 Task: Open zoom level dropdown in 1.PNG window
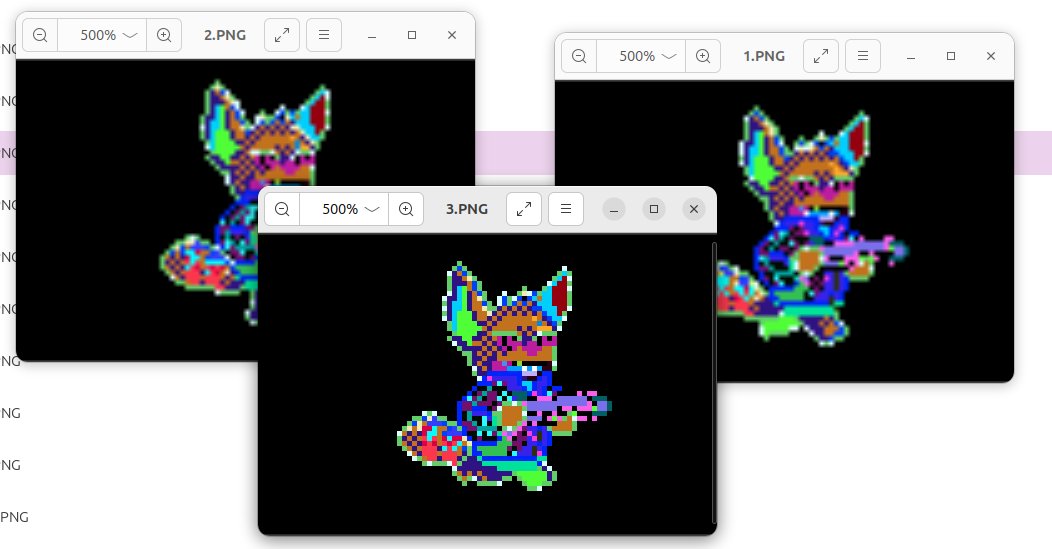[x=641, y=56]
